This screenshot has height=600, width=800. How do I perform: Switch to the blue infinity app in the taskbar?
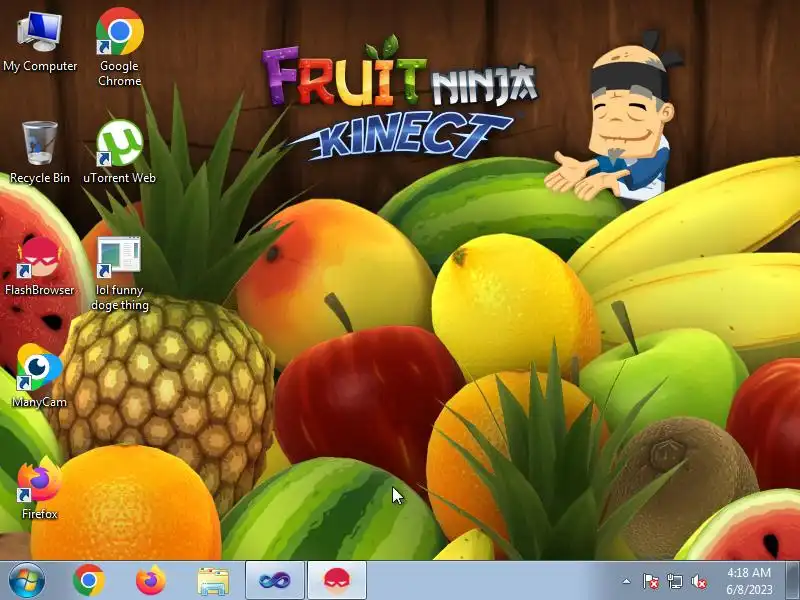[x=275, y=581]
